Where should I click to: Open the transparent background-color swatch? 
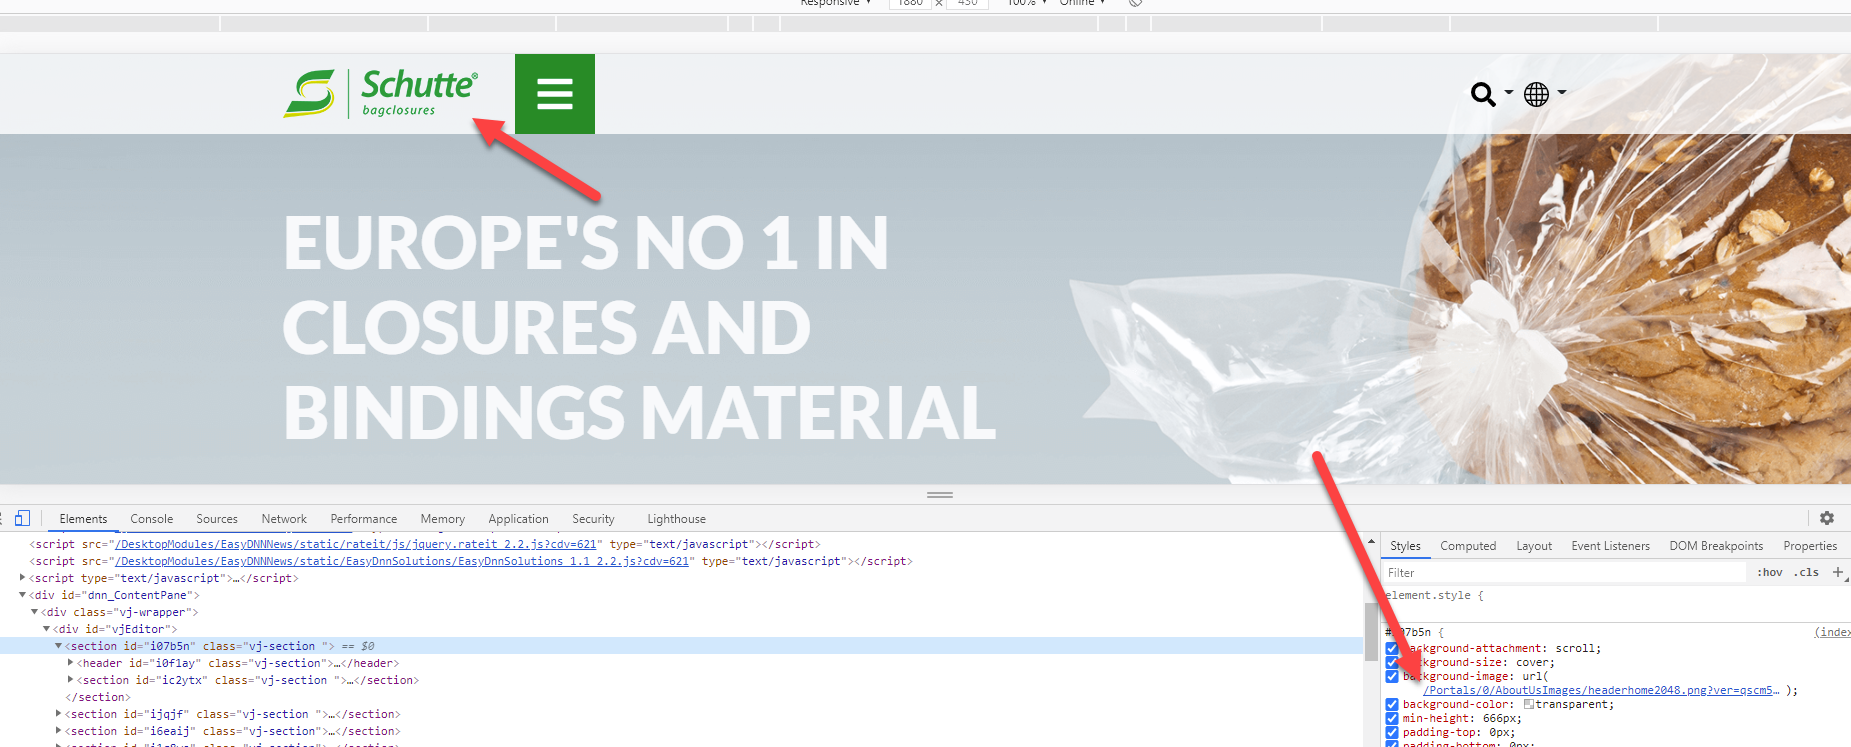1528,704
